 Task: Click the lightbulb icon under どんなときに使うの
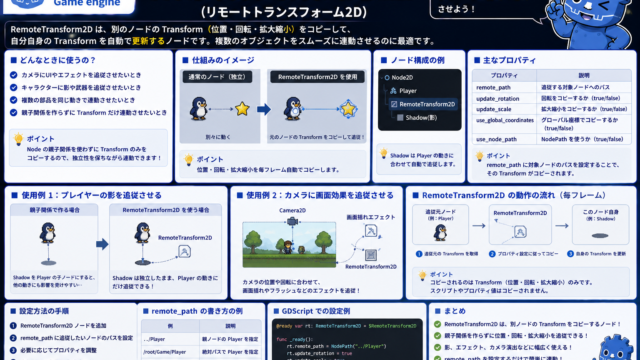[x=18, y=139]
